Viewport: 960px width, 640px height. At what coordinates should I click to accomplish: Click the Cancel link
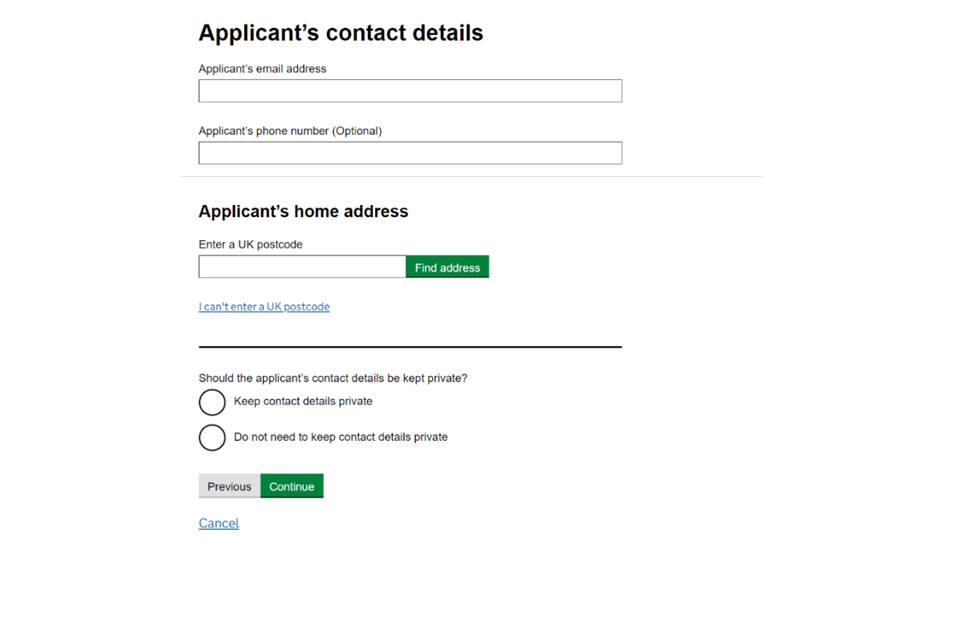coord(219,523)
